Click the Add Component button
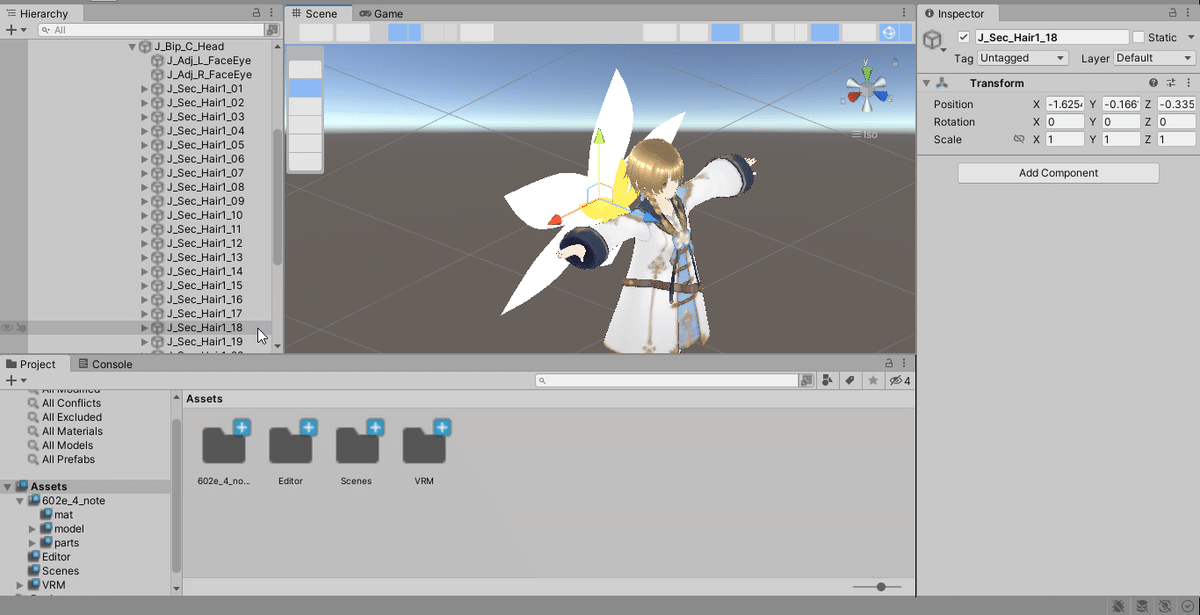 pos(1057,173)
